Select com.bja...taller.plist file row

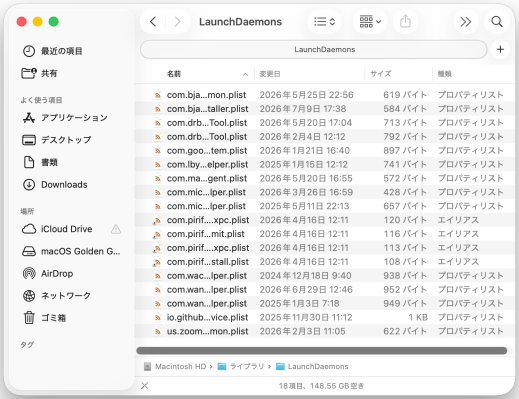click(325, 109)
